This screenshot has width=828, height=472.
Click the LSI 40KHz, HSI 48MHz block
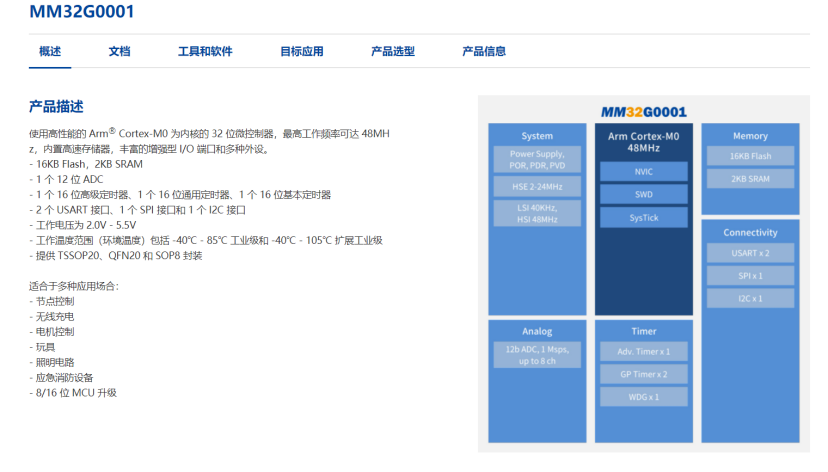537,213
